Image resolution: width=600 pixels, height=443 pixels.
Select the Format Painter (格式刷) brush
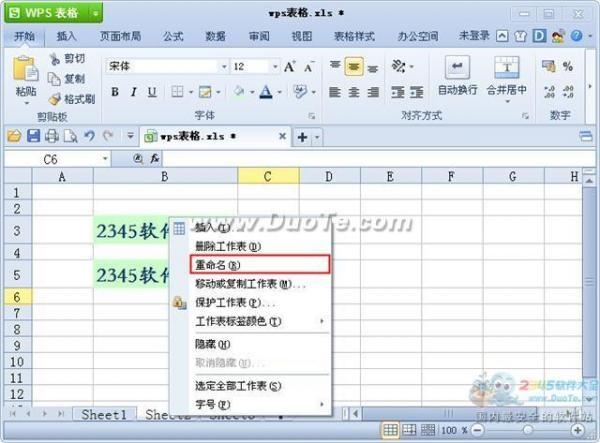tap(54, 99)
